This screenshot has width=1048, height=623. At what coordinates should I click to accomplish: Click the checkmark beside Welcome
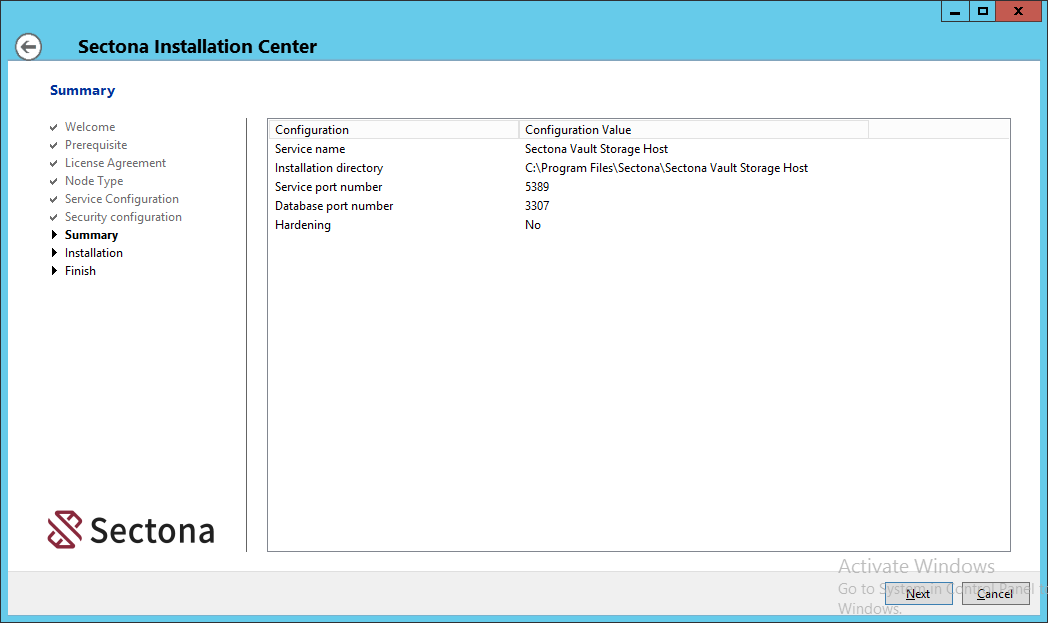coord(54,127)
